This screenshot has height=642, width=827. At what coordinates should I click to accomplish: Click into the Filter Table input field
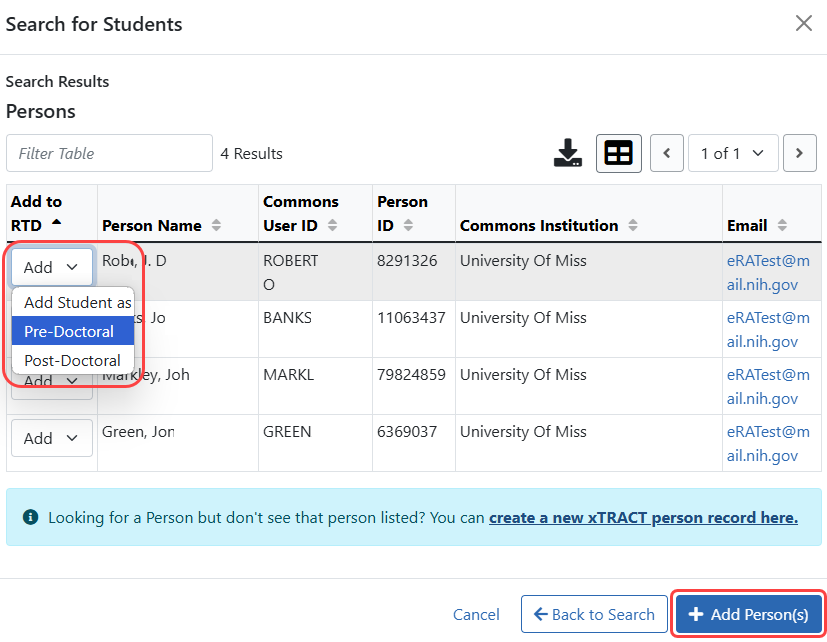click(x=110, y=153)
